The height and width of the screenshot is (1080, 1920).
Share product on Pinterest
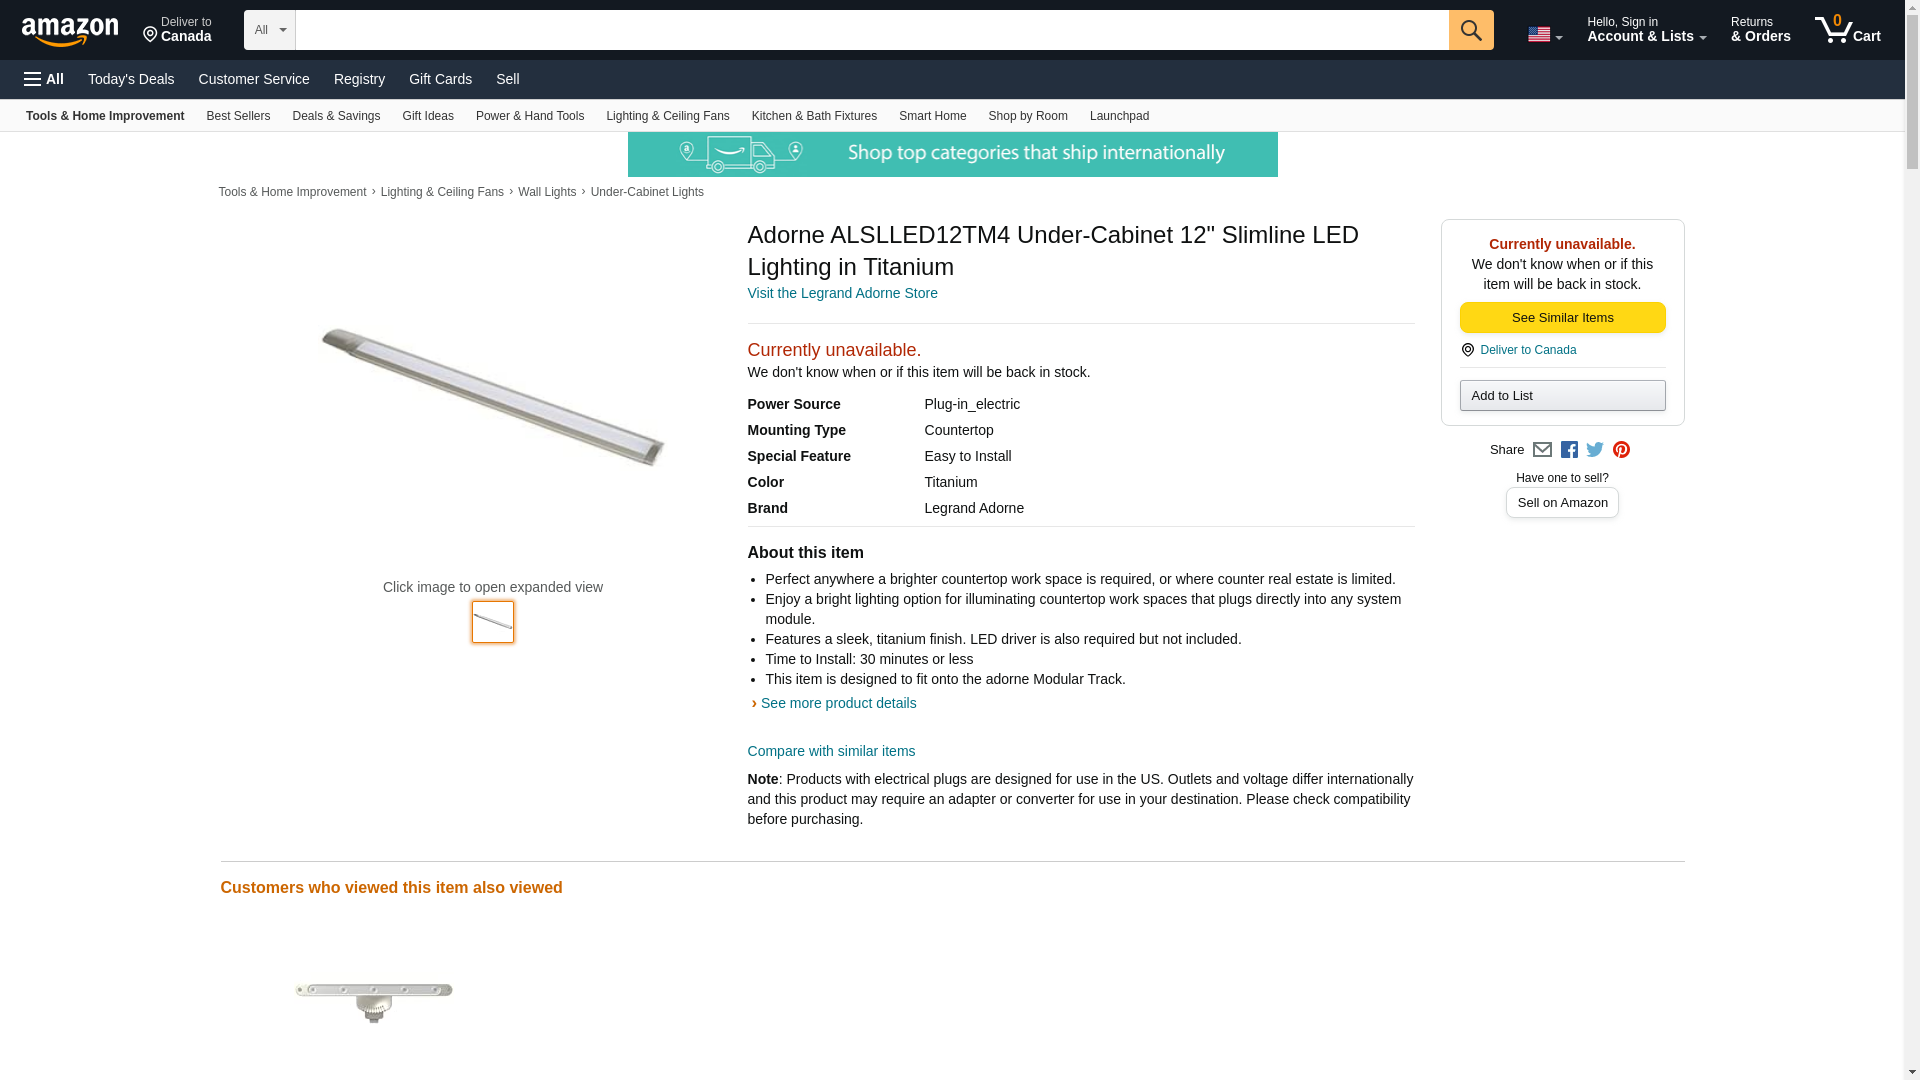pos(1621,450)
